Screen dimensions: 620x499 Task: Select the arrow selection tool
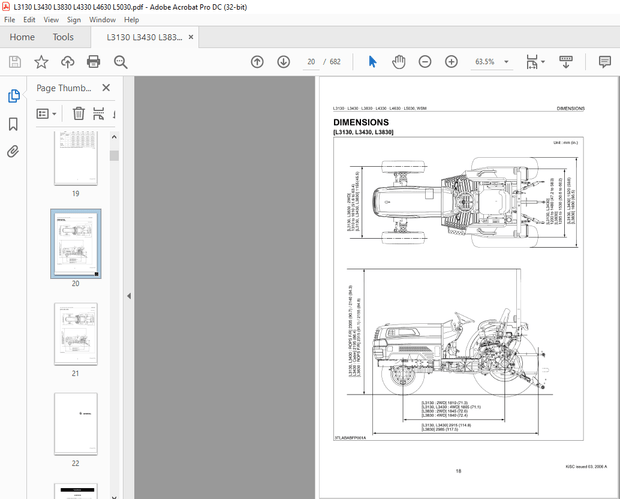pyautogui.click(x=372, y=62)
